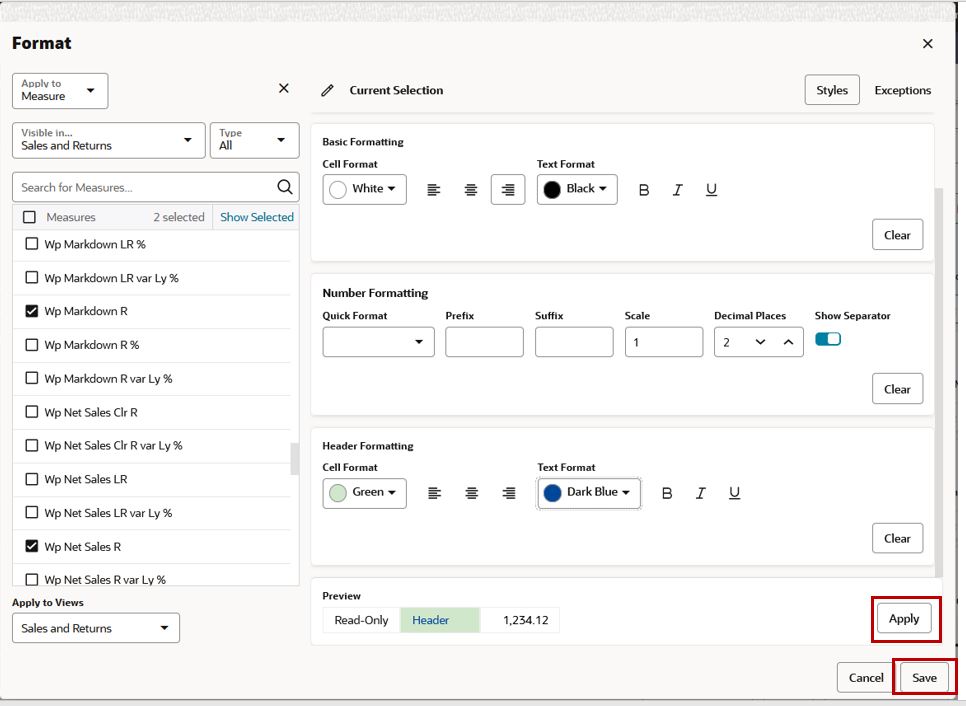This screenshot has width=966, height=706.
Task: Center-align header cell text
Action: click(471, 493)
